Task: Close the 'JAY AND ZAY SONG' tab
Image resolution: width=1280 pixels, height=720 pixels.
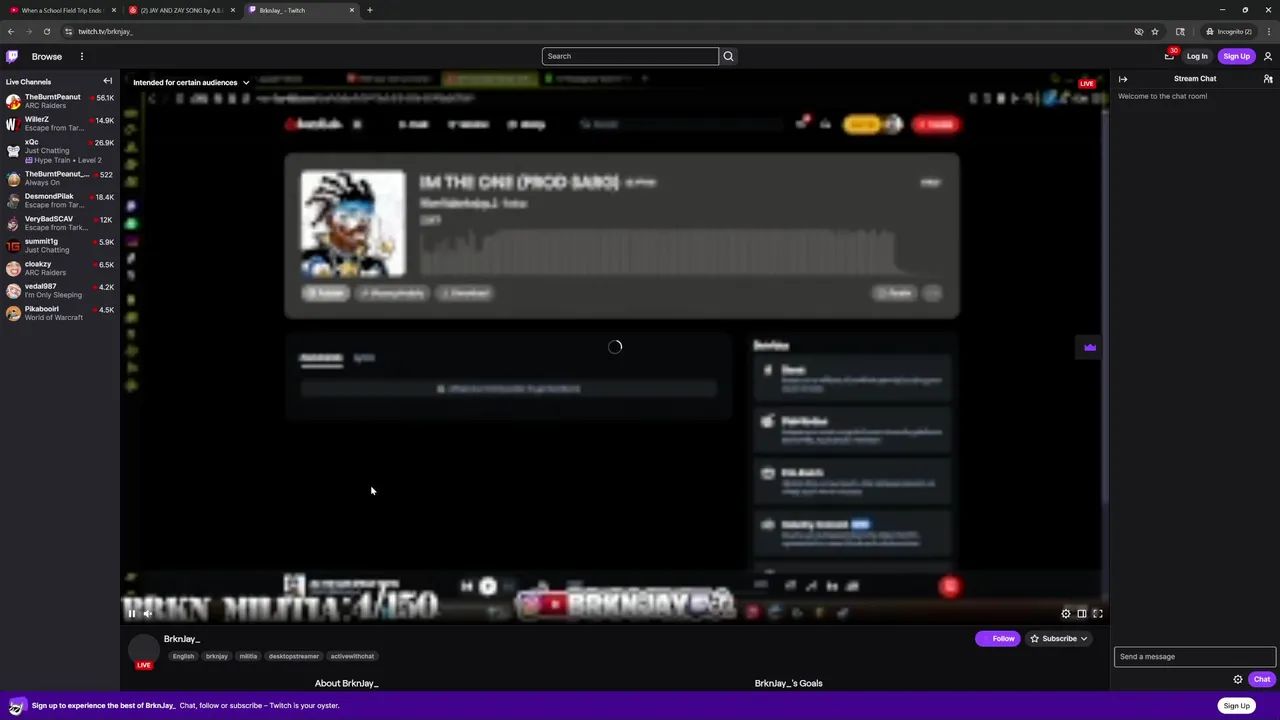Action: [x=233, y=10]
